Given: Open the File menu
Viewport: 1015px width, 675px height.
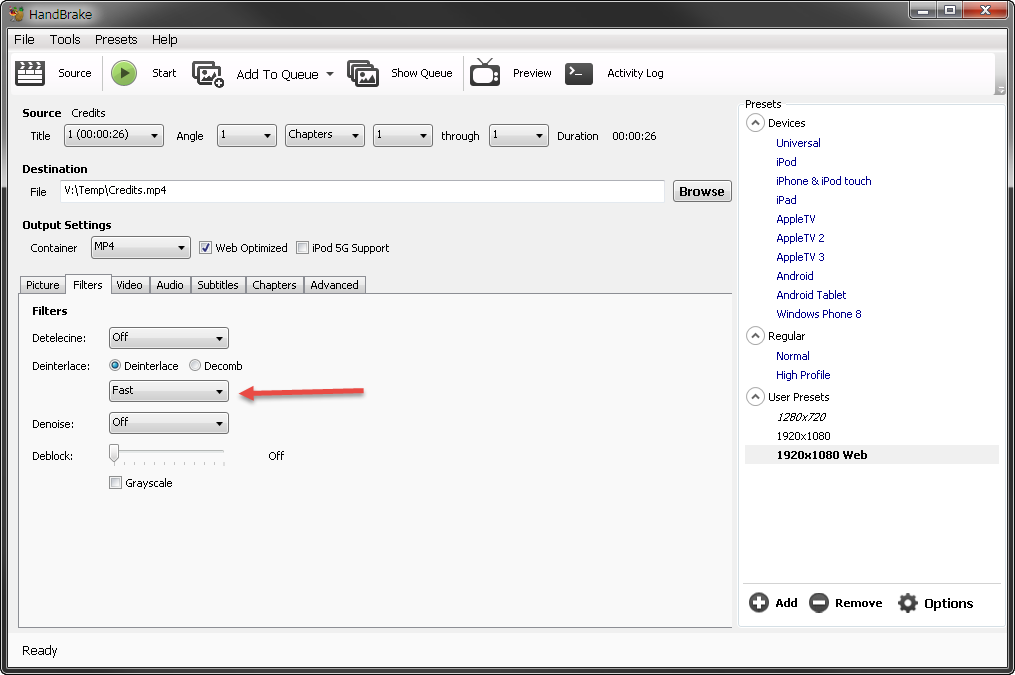Looking at the screenshot, I should (25, 39).
